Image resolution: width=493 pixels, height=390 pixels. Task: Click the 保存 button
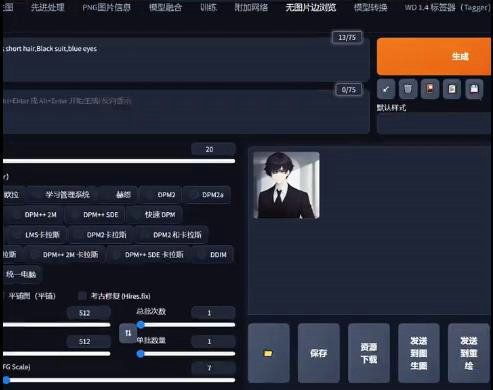[x=318, y=353]
